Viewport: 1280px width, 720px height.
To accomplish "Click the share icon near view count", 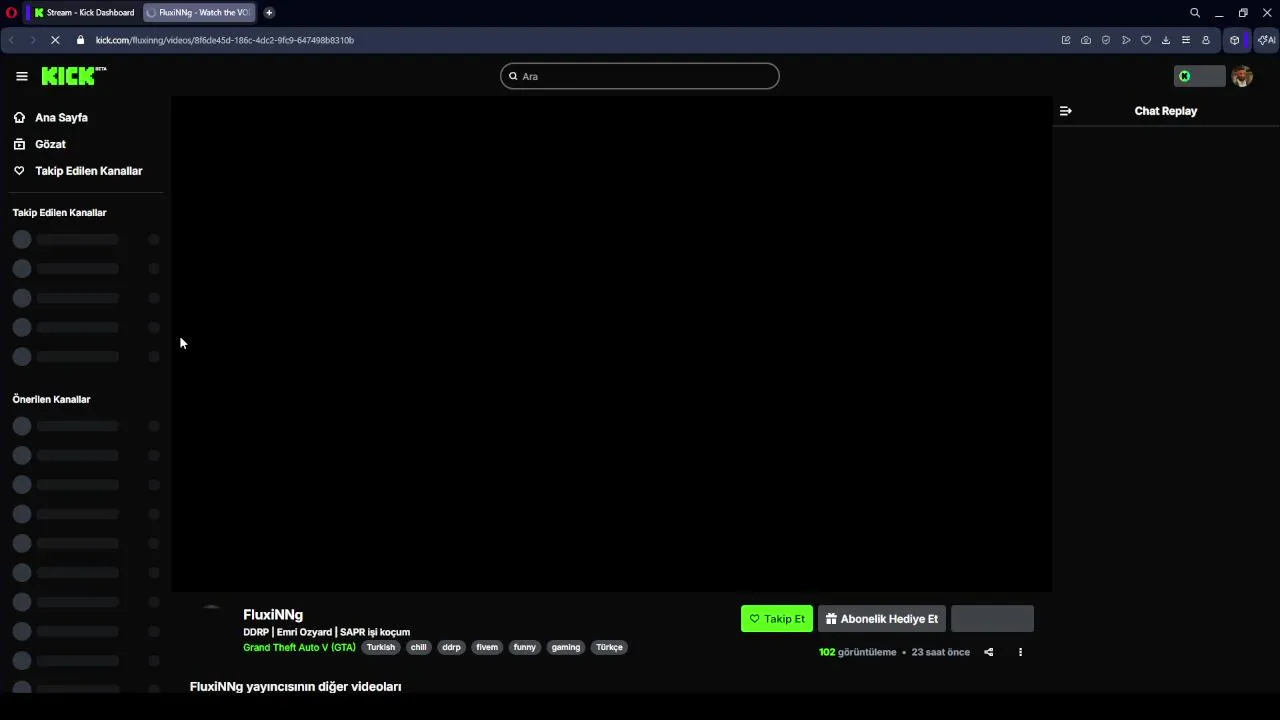I will tap(988, 652).
